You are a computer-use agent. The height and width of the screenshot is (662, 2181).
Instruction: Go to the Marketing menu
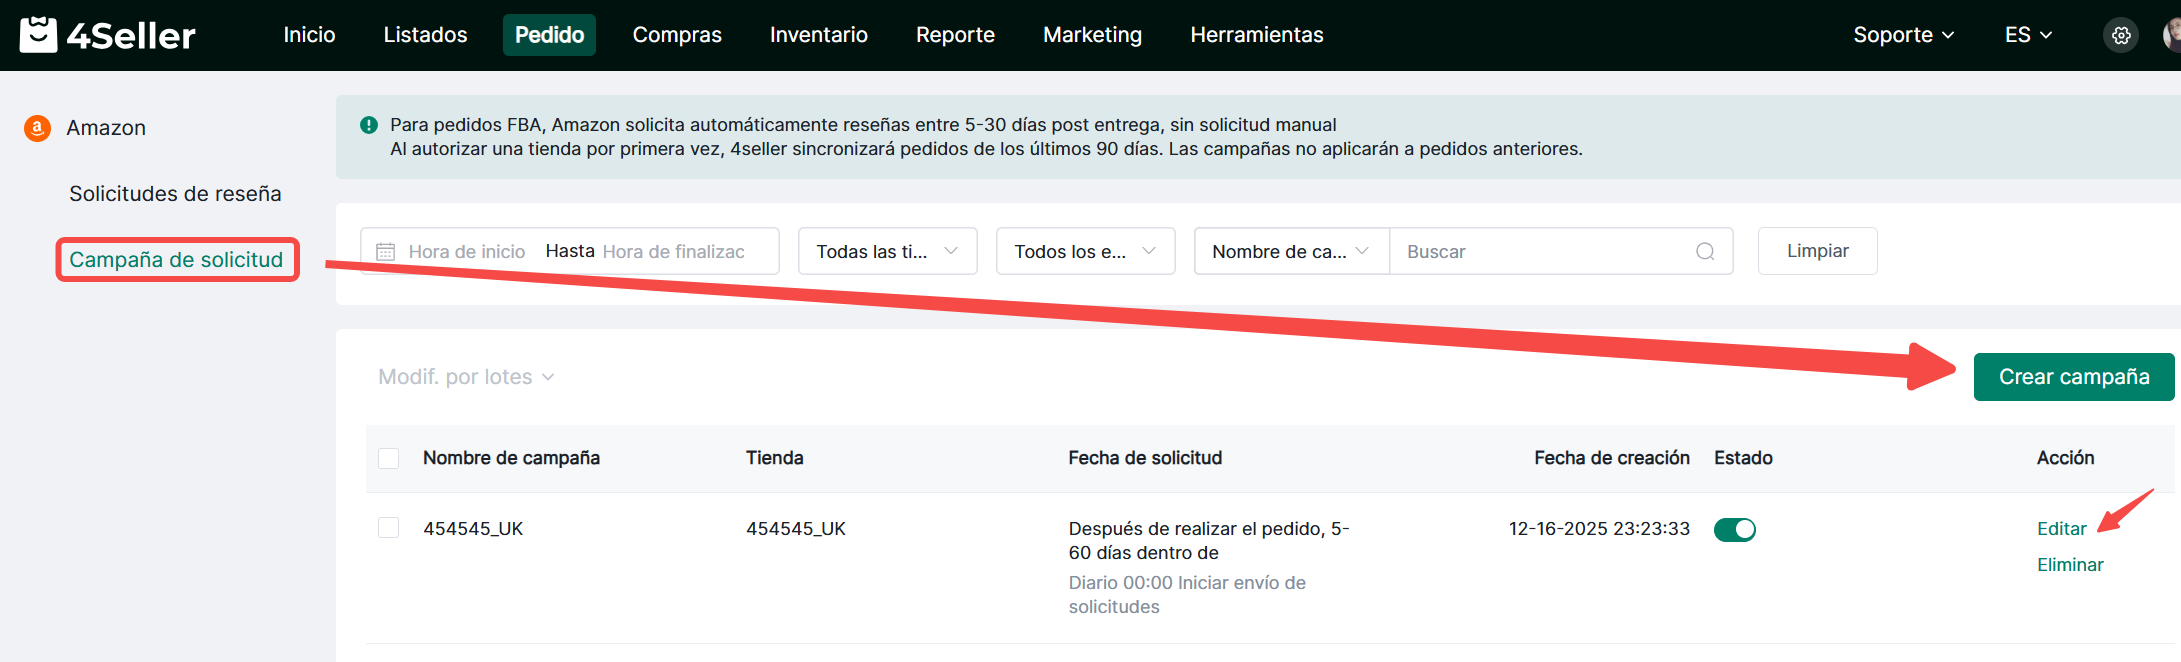(x=1092, y=35)
